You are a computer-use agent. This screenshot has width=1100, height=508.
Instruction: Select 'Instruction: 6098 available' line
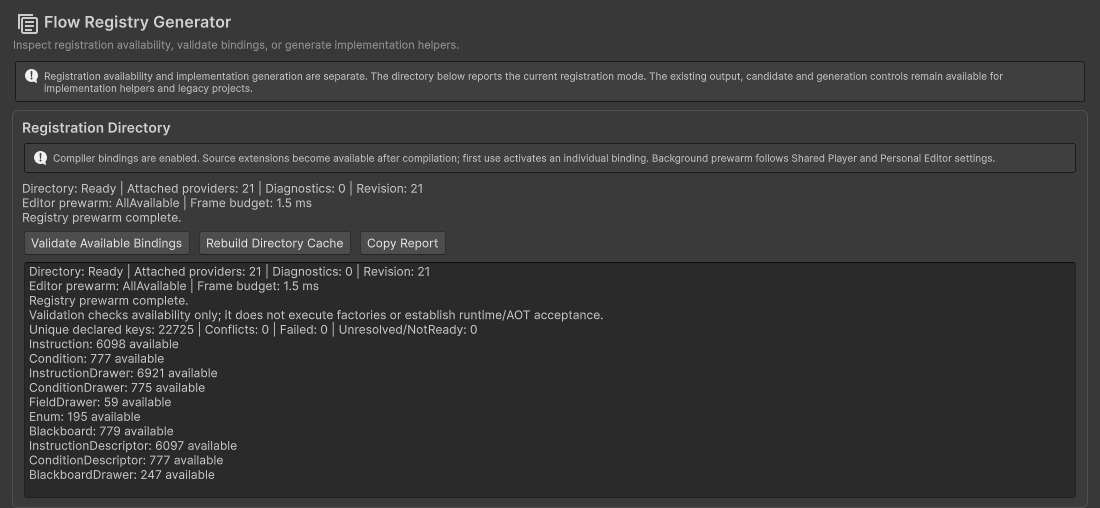pyautogui.click(x=104, y=344)
